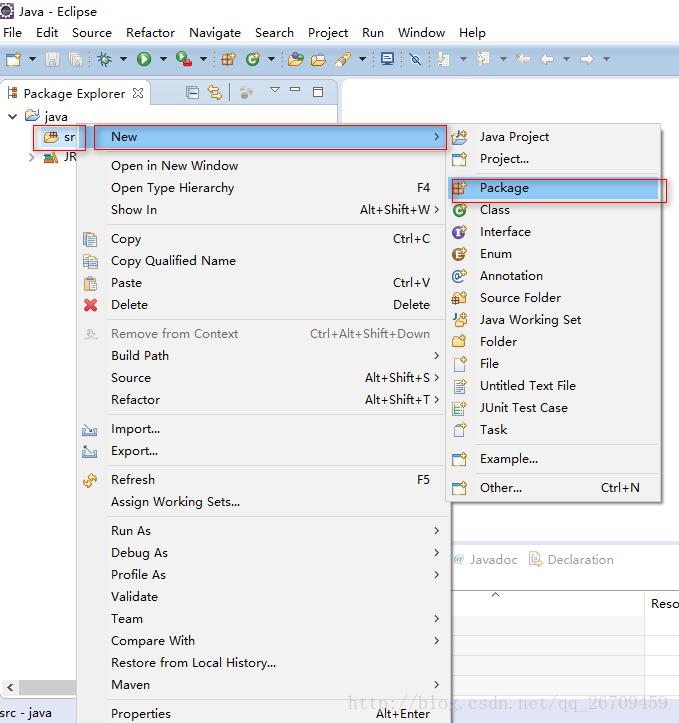679x723 pixels.
Task: Select Import... in the context menu
Action: click(262, 429)
